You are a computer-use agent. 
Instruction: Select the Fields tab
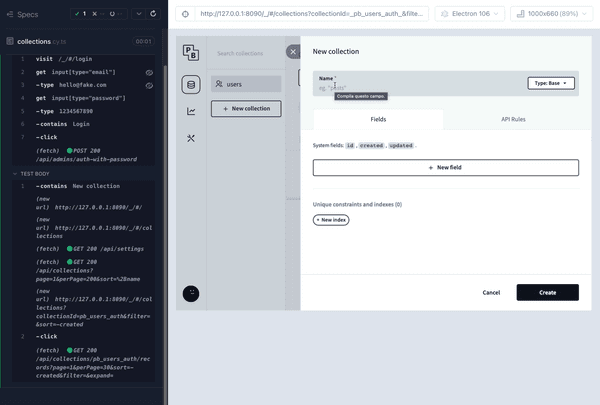[x=378, y=119]
